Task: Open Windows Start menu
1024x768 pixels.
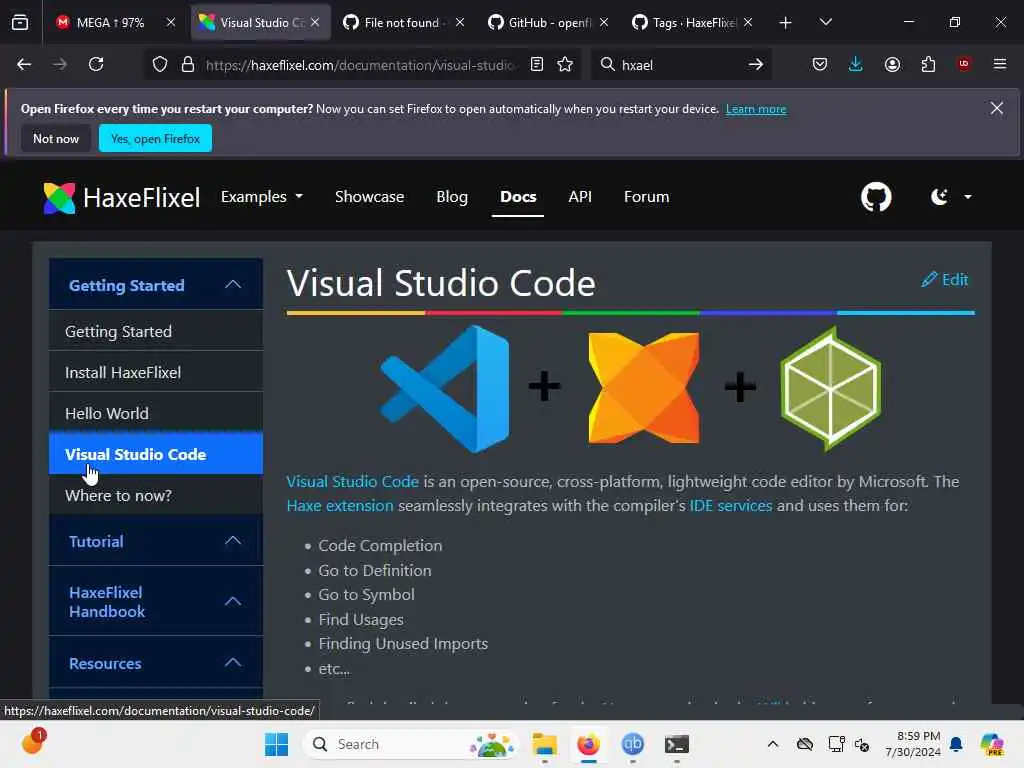Action: click(x=276, y=744)
